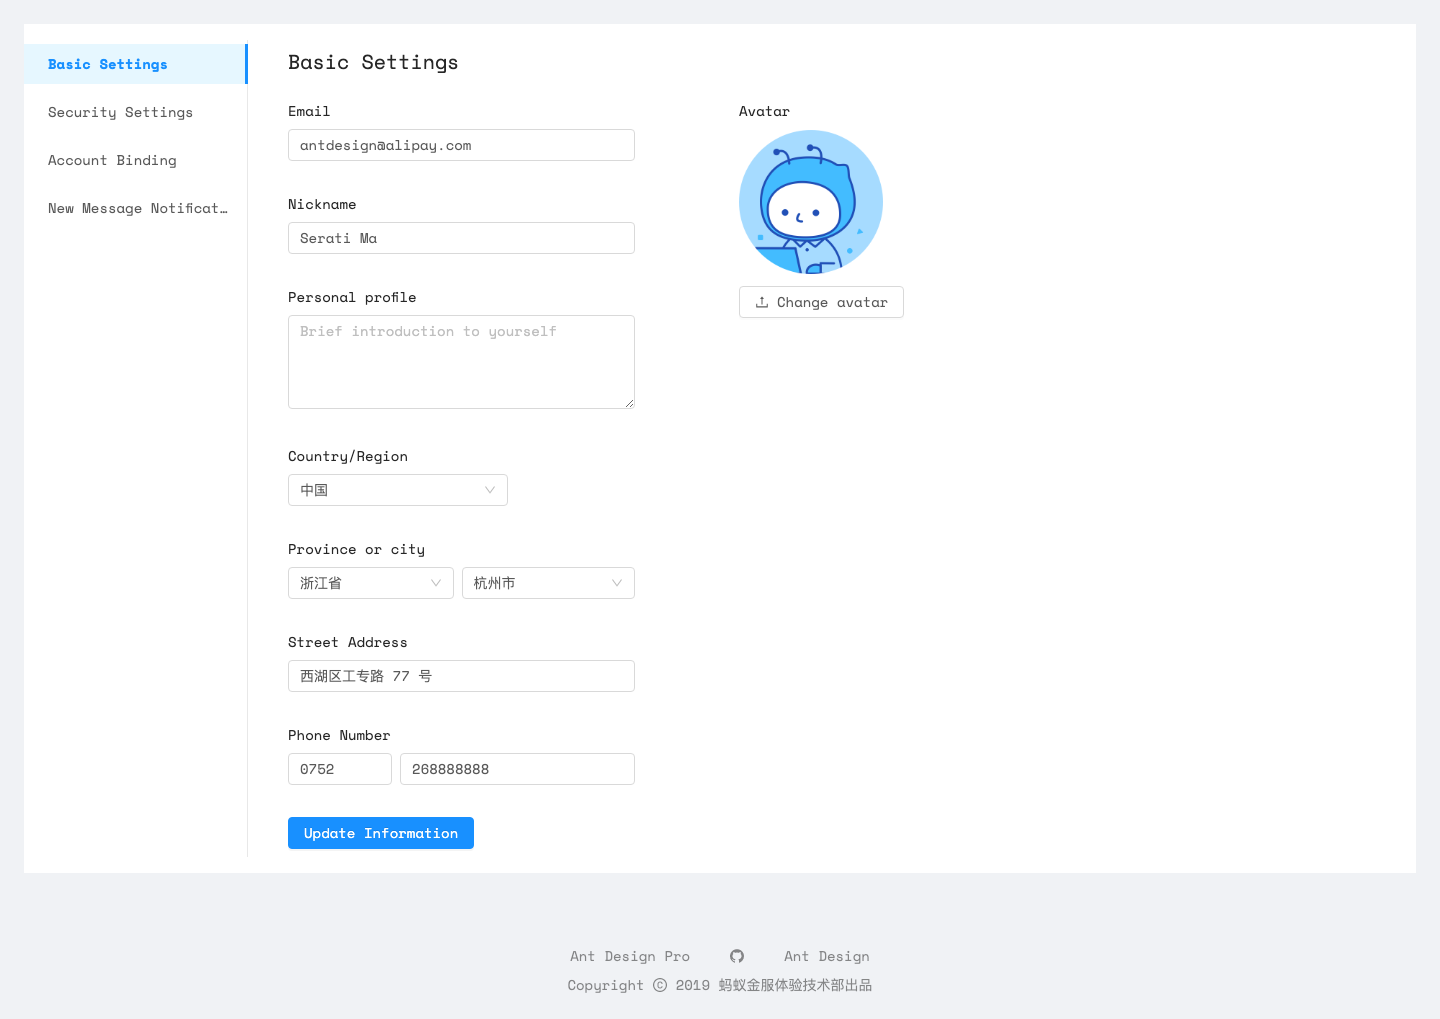
Task: Focus the Street Address input
Action: coord(461,676)
